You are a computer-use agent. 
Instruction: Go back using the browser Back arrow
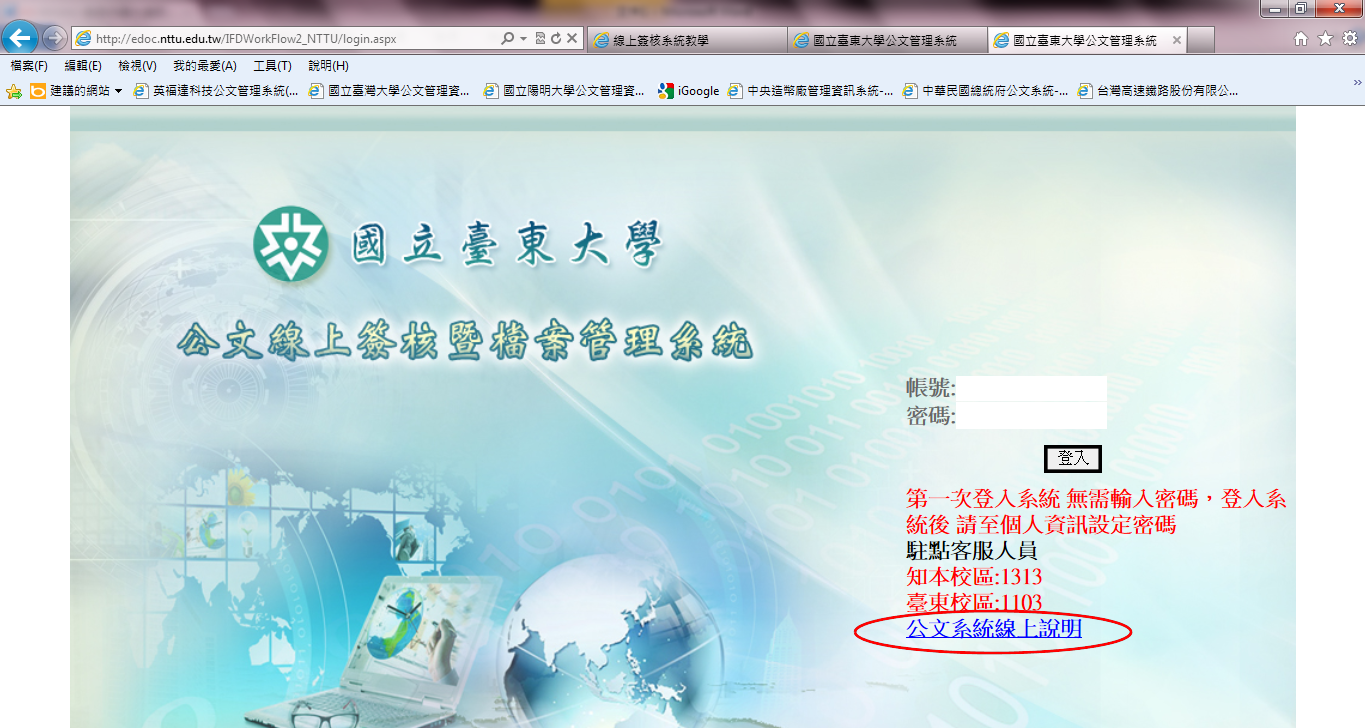21,39
